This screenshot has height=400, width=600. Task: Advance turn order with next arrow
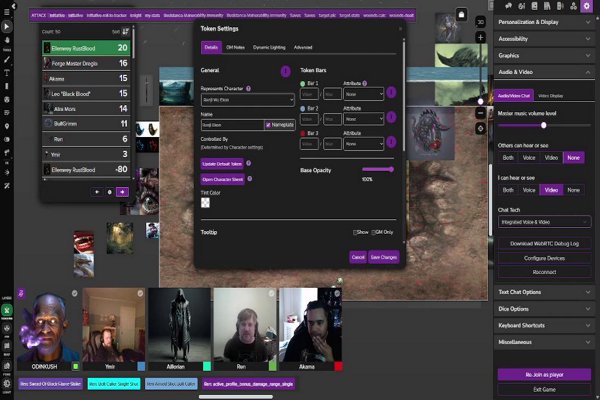[x=122, y=192]
